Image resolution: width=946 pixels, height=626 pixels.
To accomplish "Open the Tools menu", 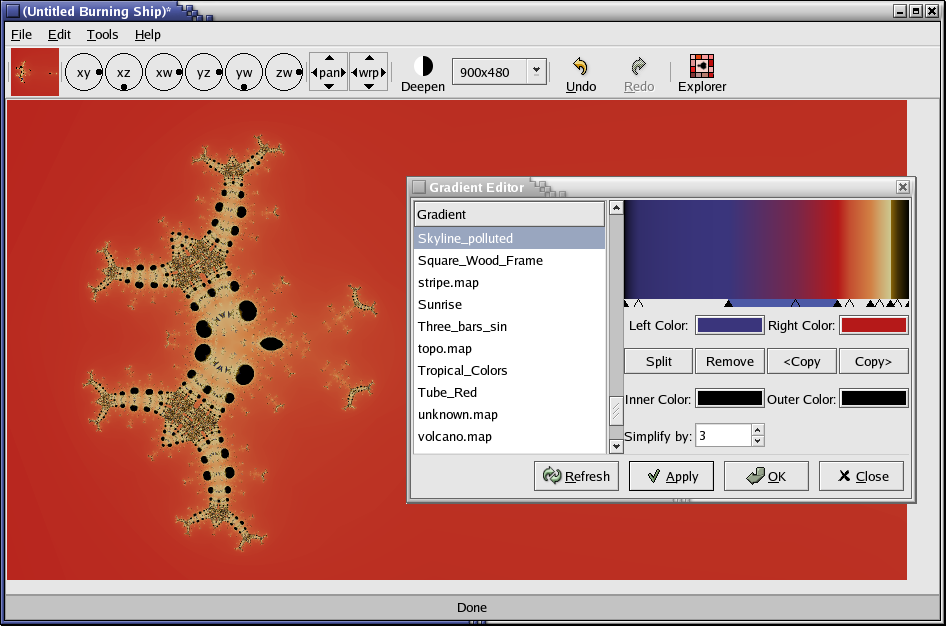I will click(x=102, y=34).
